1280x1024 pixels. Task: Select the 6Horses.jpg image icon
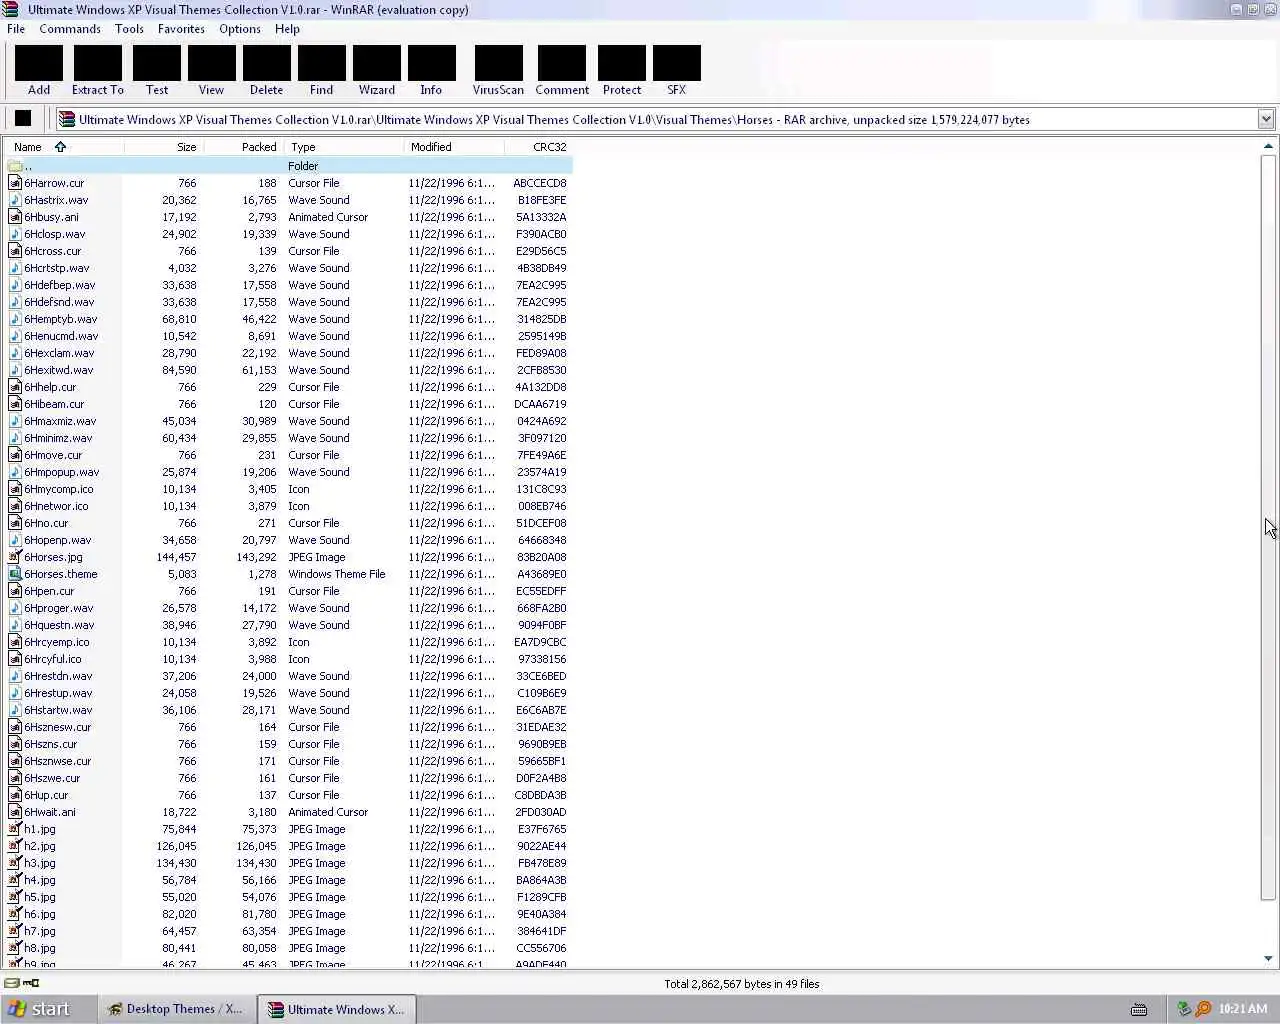click(x=15, y=557)
